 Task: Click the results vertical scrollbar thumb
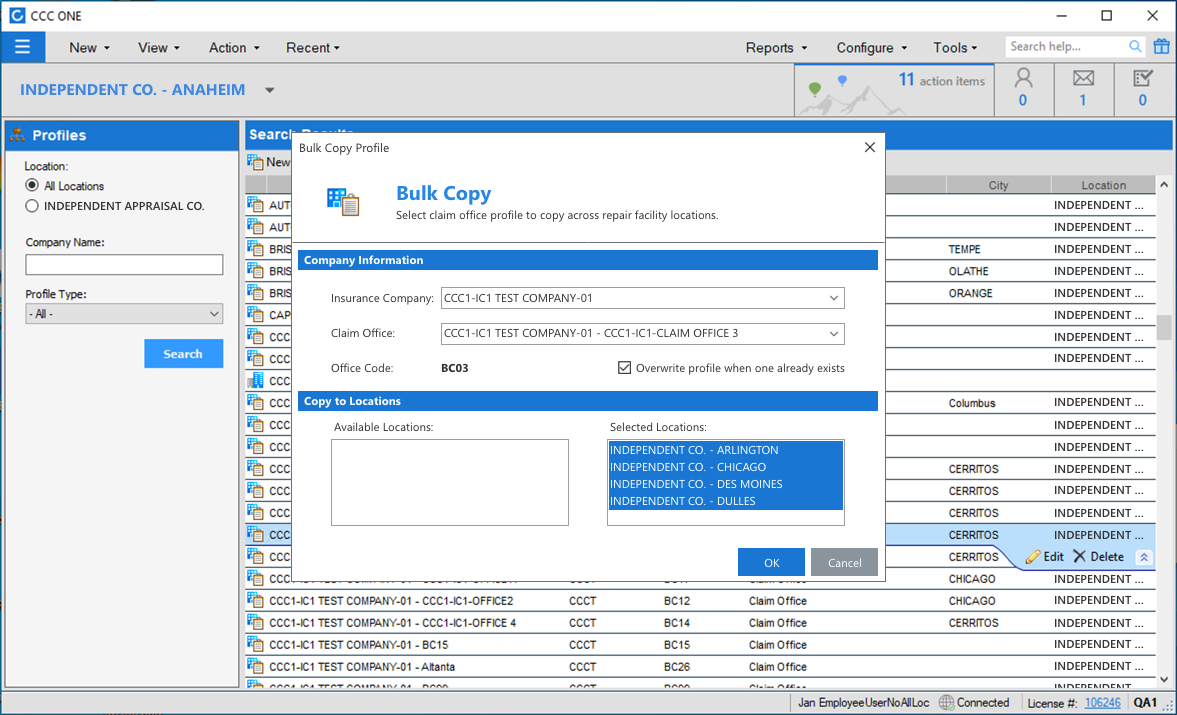coord(1163,327)
